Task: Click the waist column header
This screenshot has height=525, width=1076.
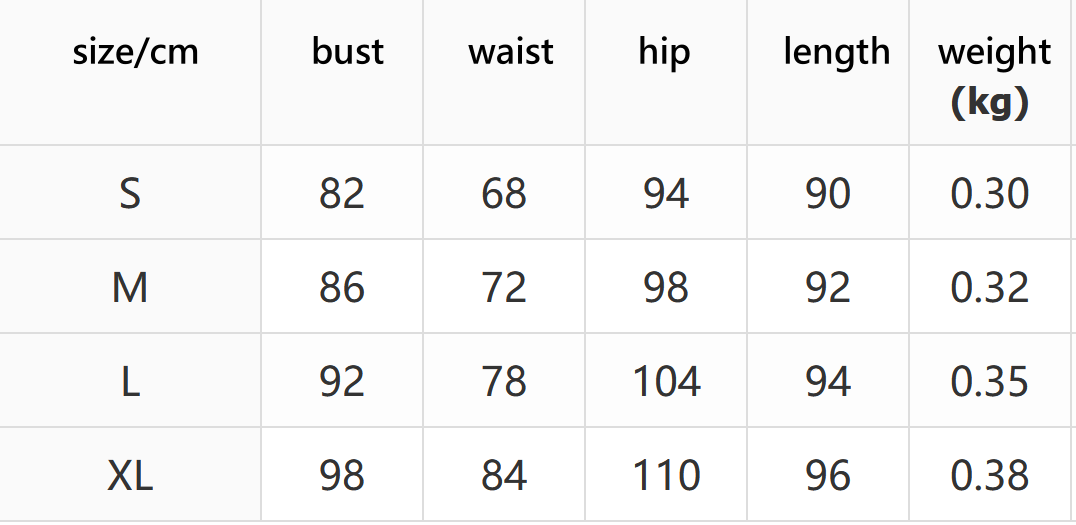Action: tap(511, 52)
